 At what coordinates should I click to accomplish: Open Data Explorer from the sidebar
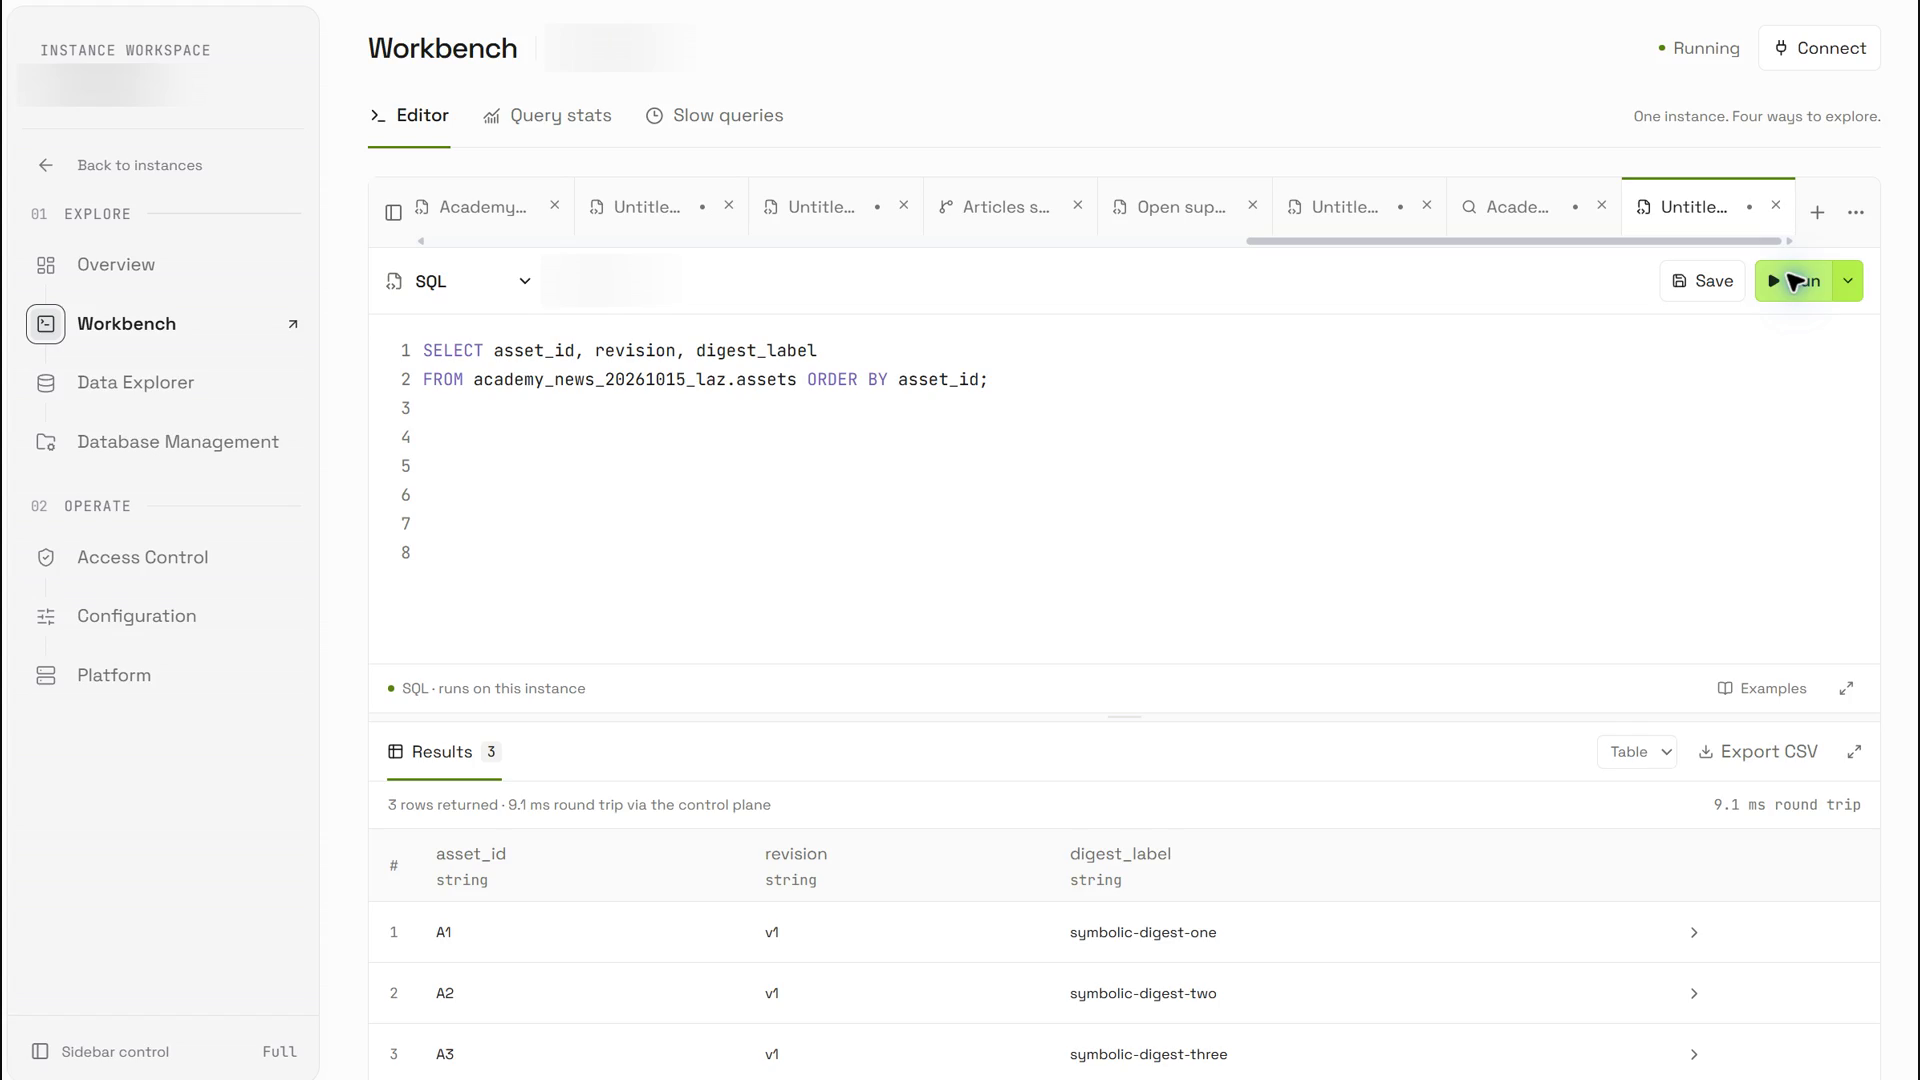(x=135, y=382)
